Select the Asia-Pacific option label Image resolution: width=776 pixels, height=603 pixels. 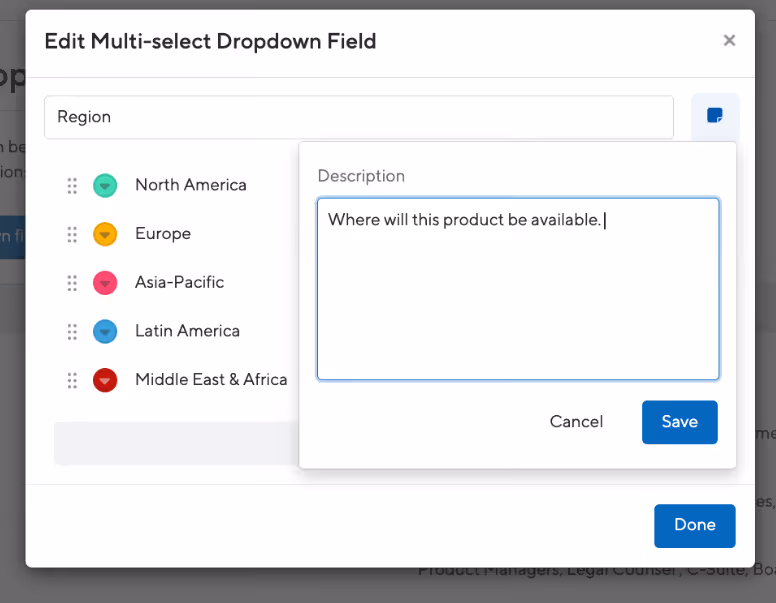point(179,282)
